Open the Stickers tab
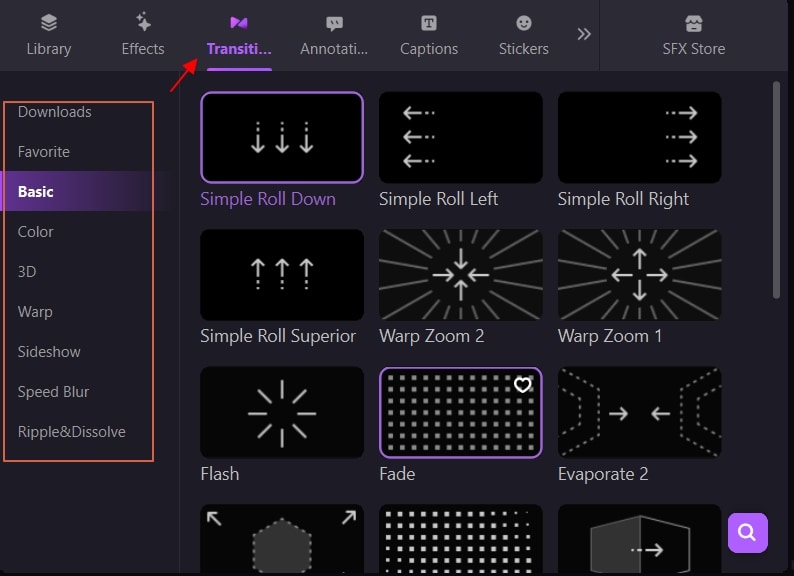Viewport: 794px width, 576px height. coord(524,35)
